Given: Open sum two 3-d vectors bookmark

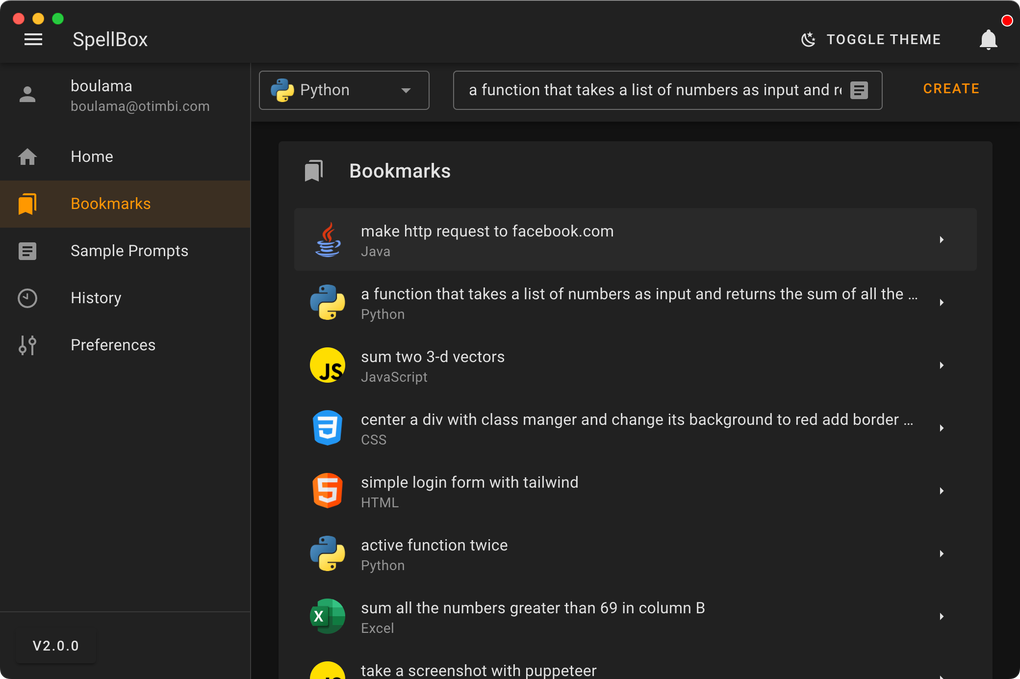Looking at the screenshot, I should tap(636, 366).
